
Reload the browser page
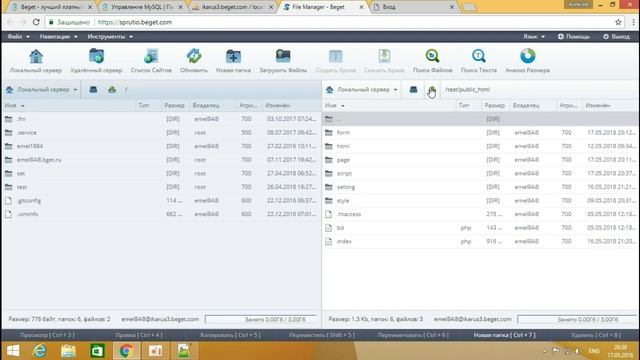[x=36, y=22]
